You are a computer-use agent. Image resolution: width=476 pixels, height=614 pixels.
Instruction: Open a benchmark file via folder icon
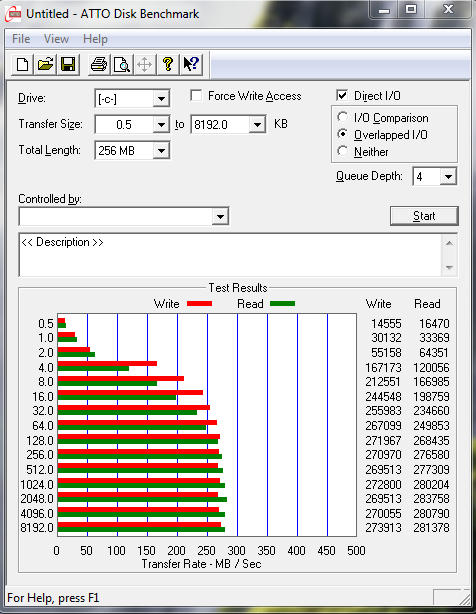(45, 64)
